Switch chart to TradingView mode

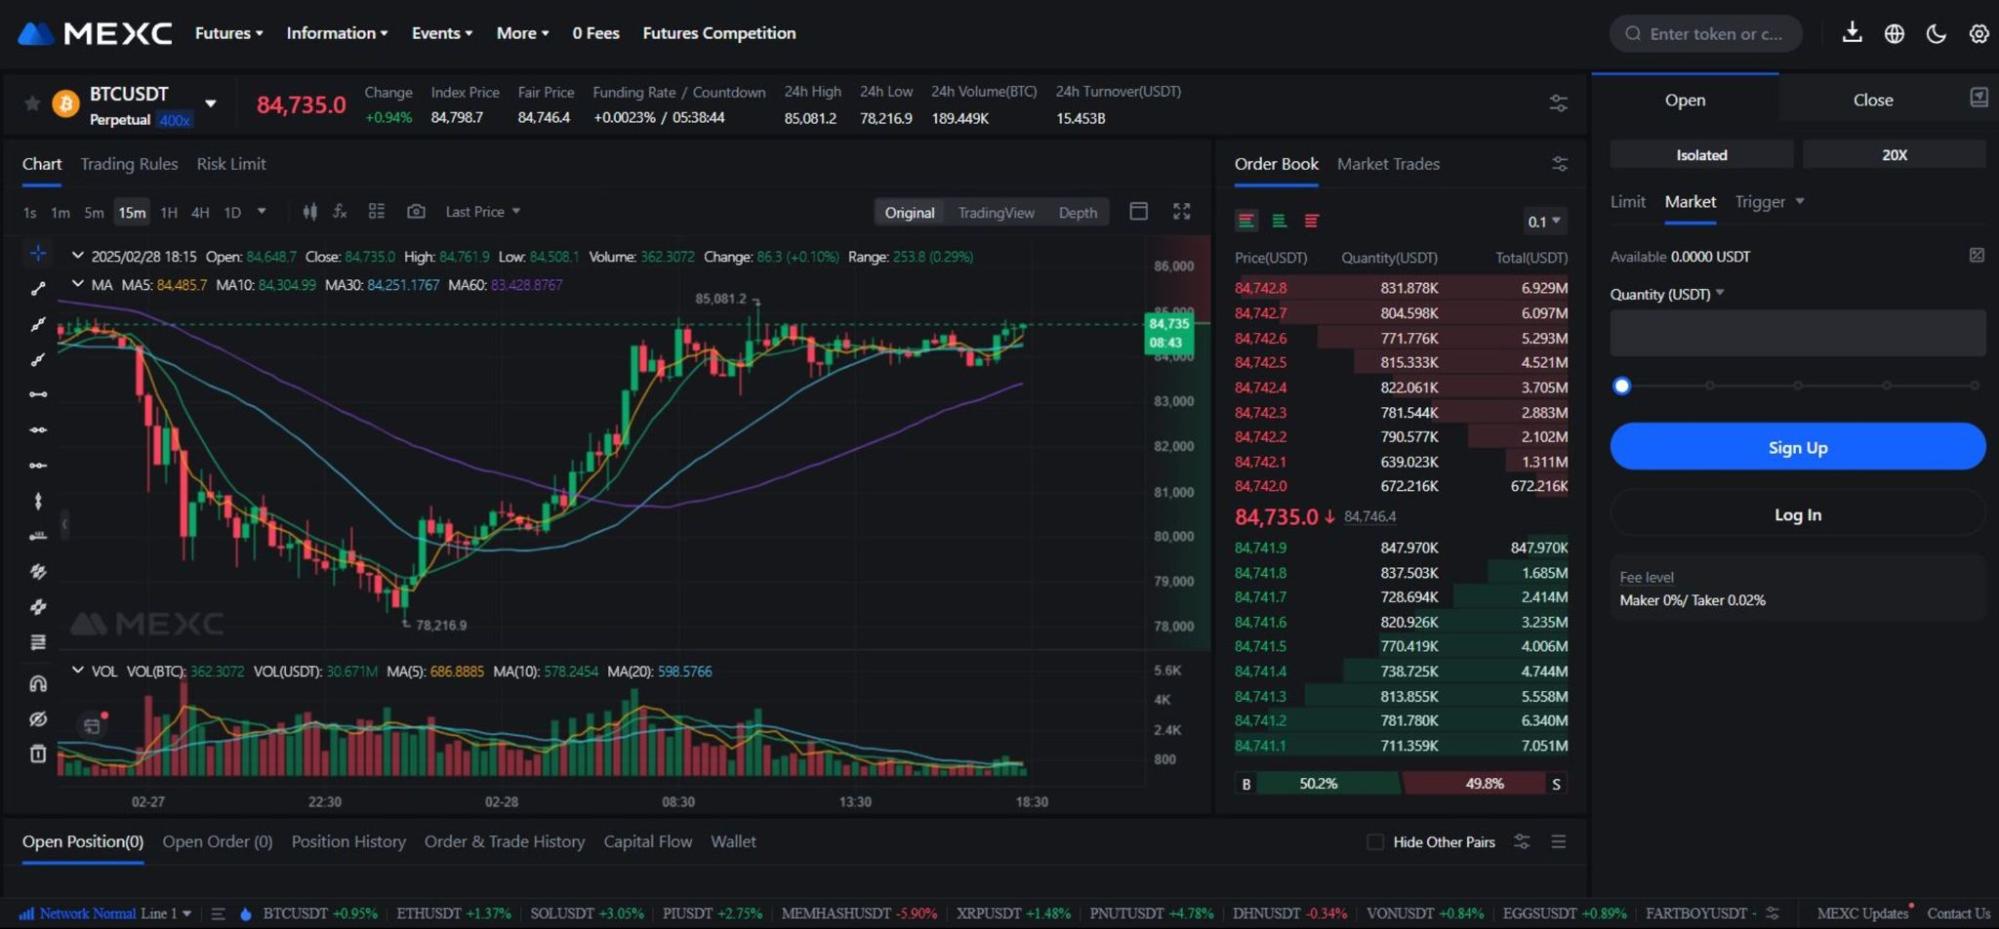click(x=996, y=212)
